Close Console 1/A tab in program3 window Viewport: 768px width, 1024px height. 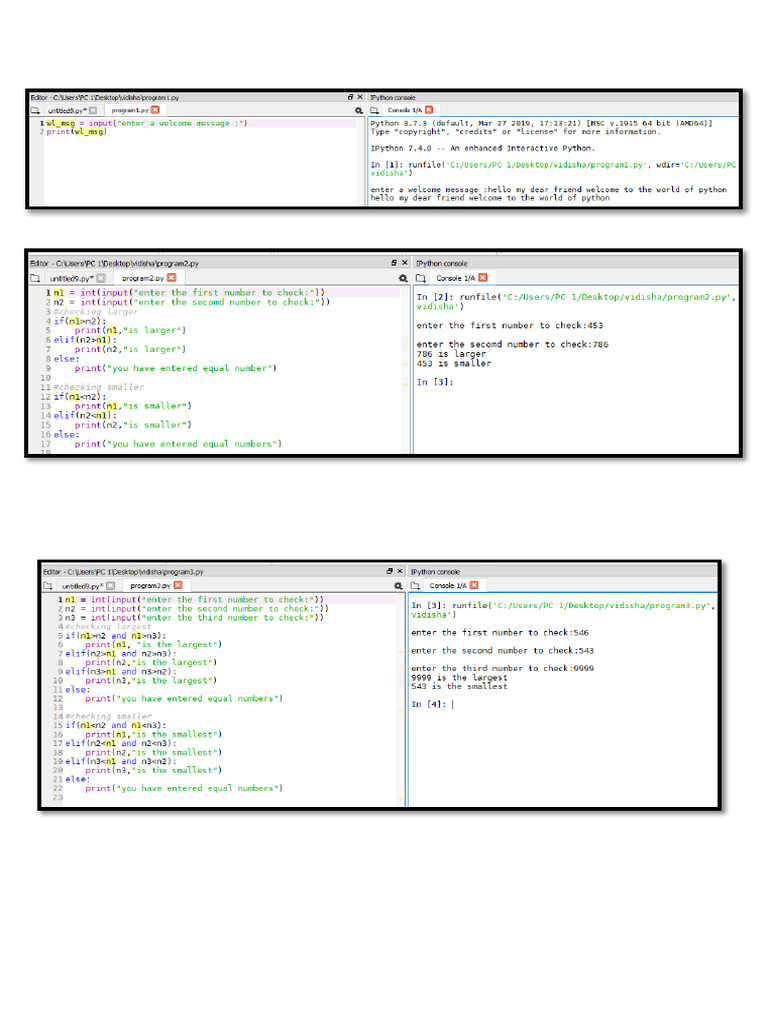[x=474, y=585]
